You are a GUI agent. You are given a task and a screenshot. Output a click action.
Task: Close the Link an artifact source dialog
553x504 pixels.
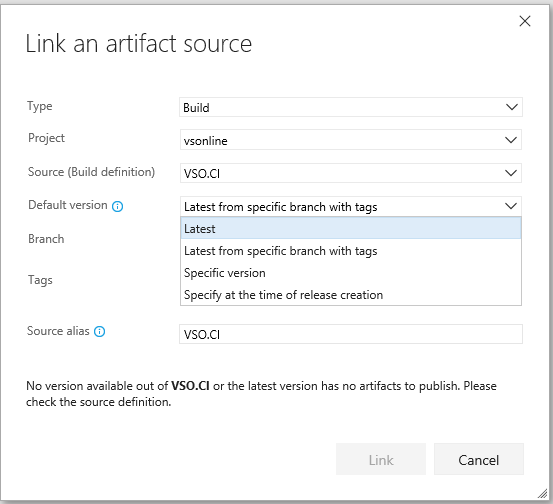tap(525, 21)
